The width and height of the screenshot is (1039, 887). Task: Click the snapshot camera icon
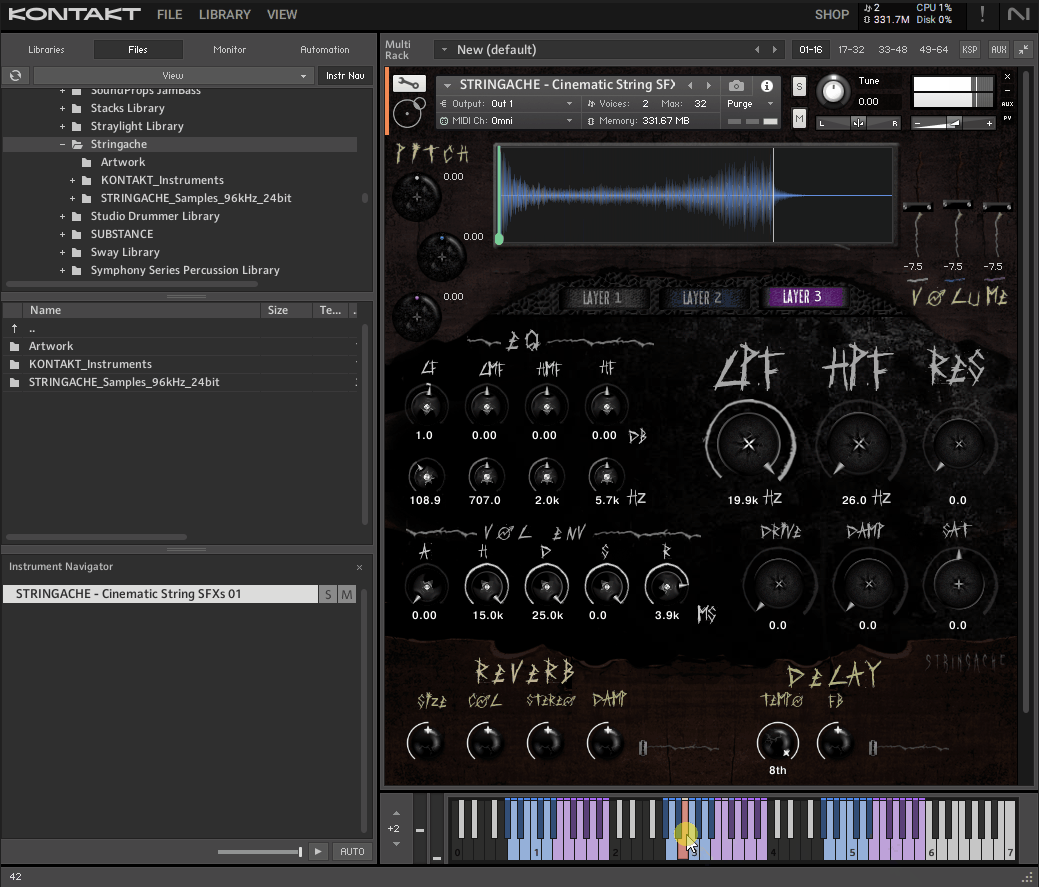(x=737, y=86)
